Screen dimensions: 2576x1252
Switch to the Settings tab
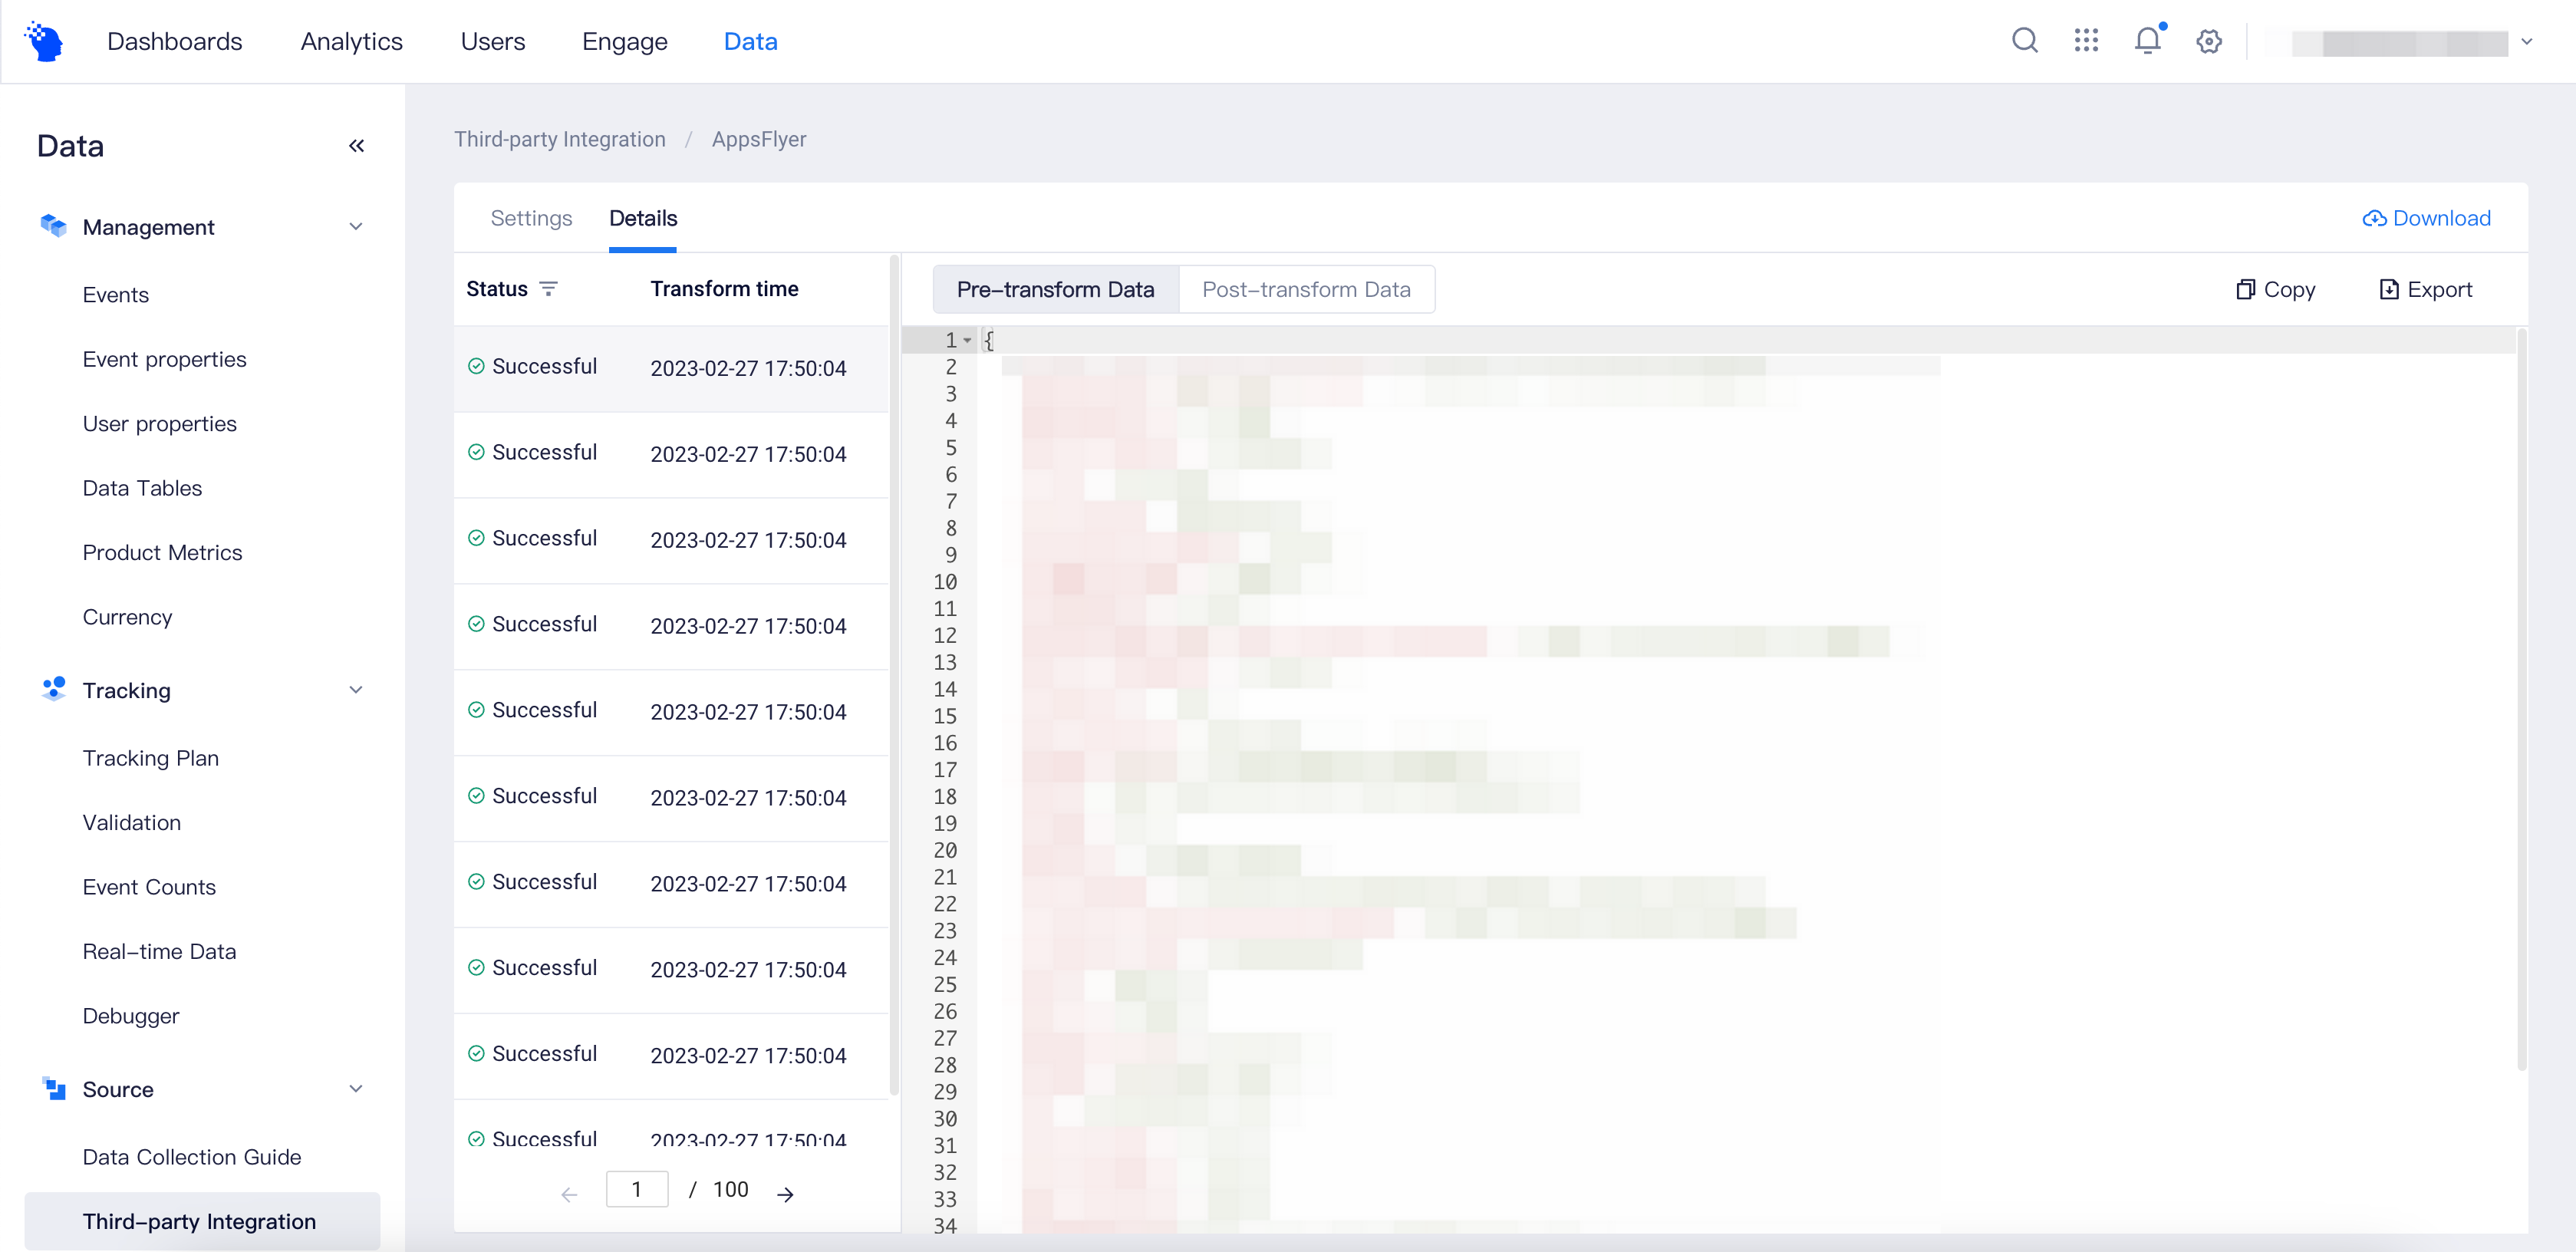pos(531,218)
